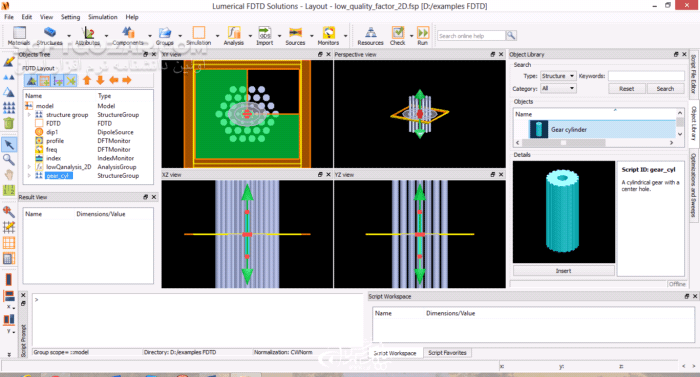
Task: Click the Attributes toolbar icon
Action: pos(88,33)
